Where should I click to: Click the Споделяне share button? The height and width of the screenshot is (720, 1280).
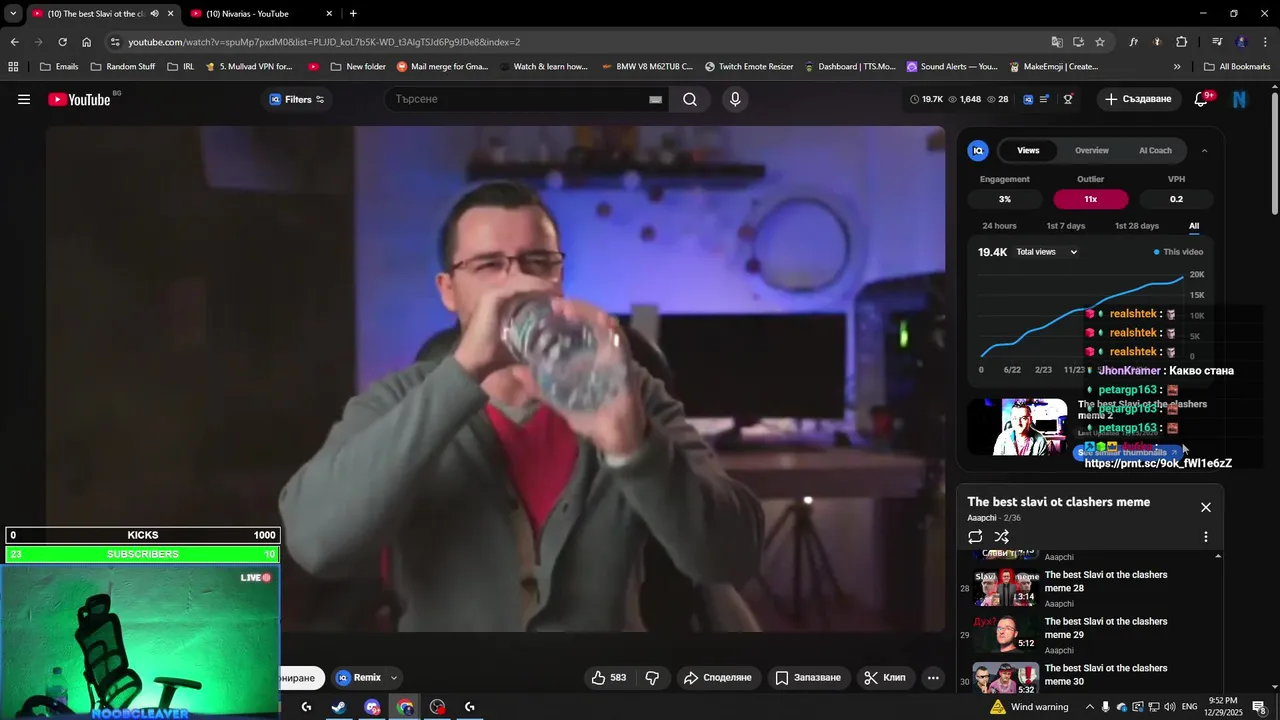[x=718, y=678]
